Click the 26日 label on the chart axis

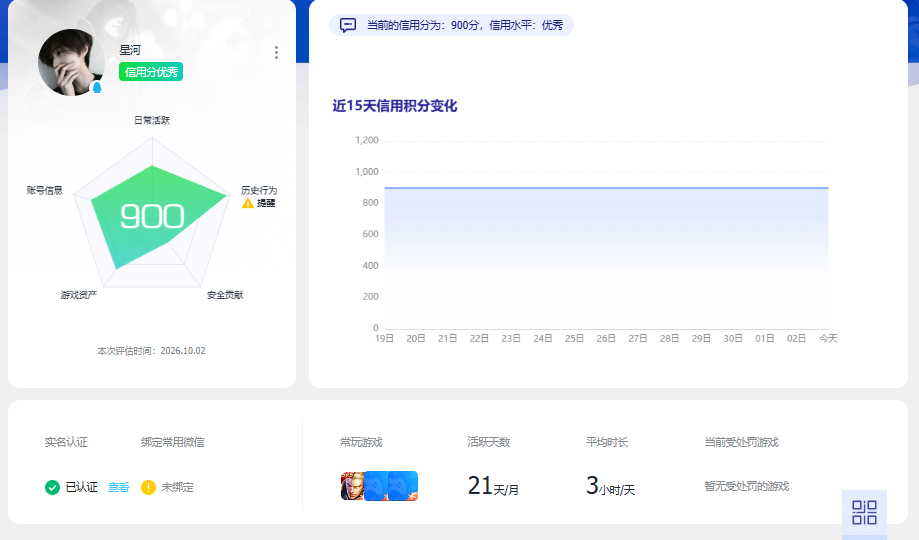(606, 338)
